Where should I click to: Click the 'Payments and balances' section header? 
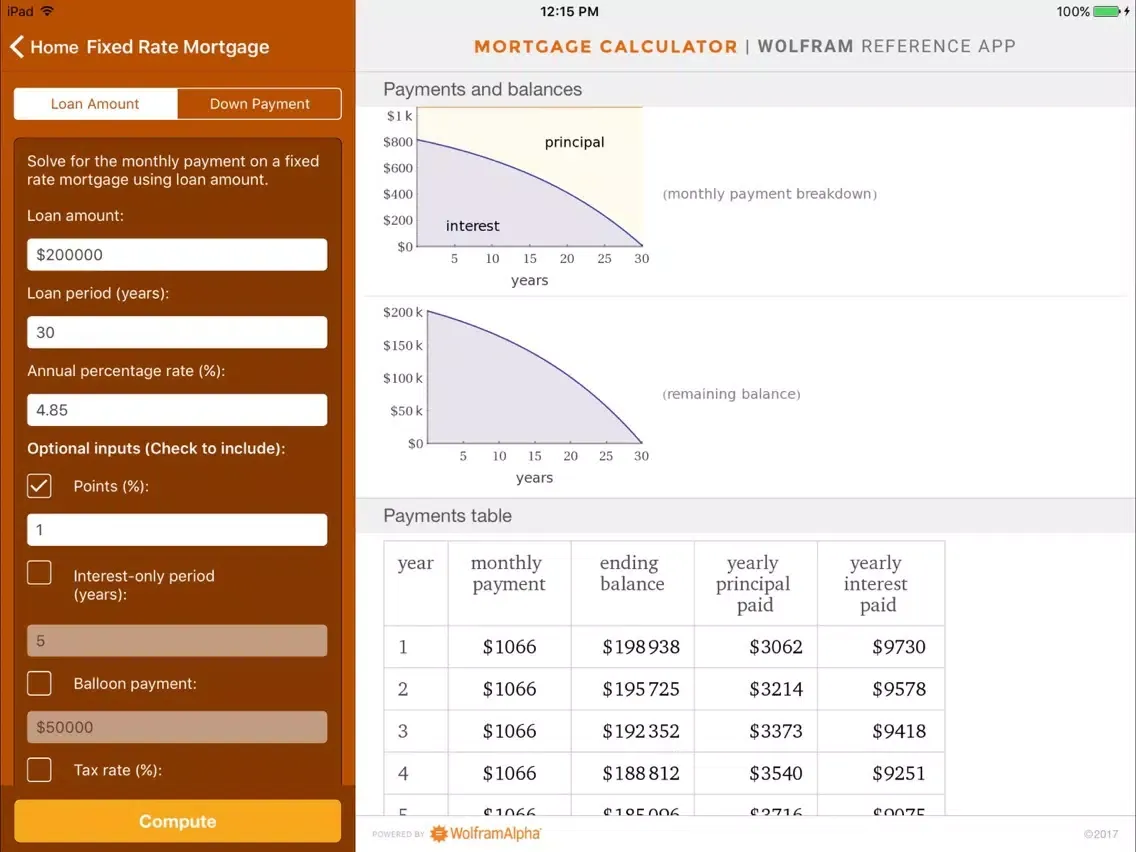coord(483,89)
